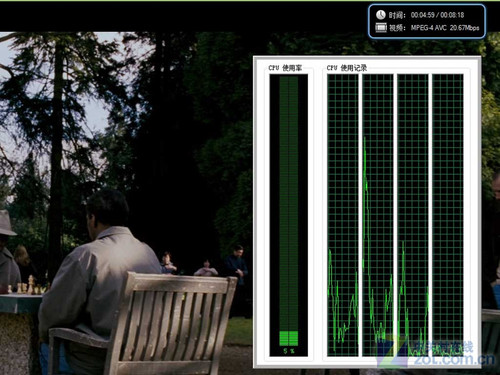Screen dimensions: 500x375
Task: Click the 5 % CPU usage readout
Action: click(289, 351)
